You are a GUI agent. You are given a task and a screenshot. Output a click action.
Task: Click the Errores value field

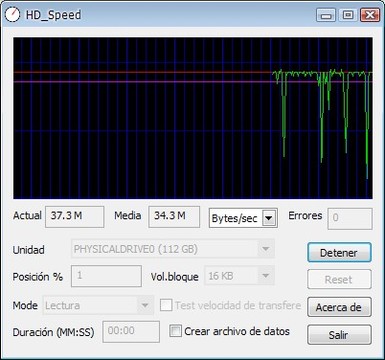click(x=350, y=219)
